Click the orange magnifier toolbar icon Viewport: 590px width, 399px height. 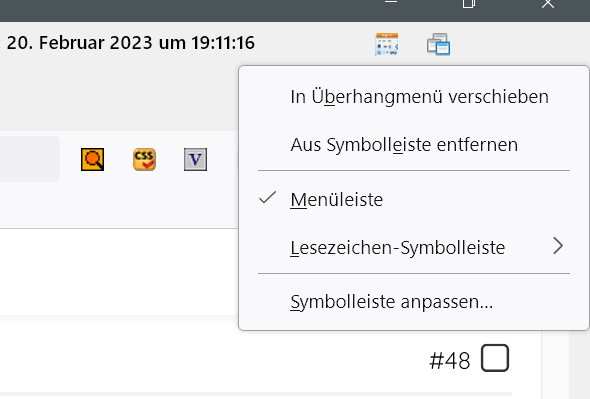point(93,159)
